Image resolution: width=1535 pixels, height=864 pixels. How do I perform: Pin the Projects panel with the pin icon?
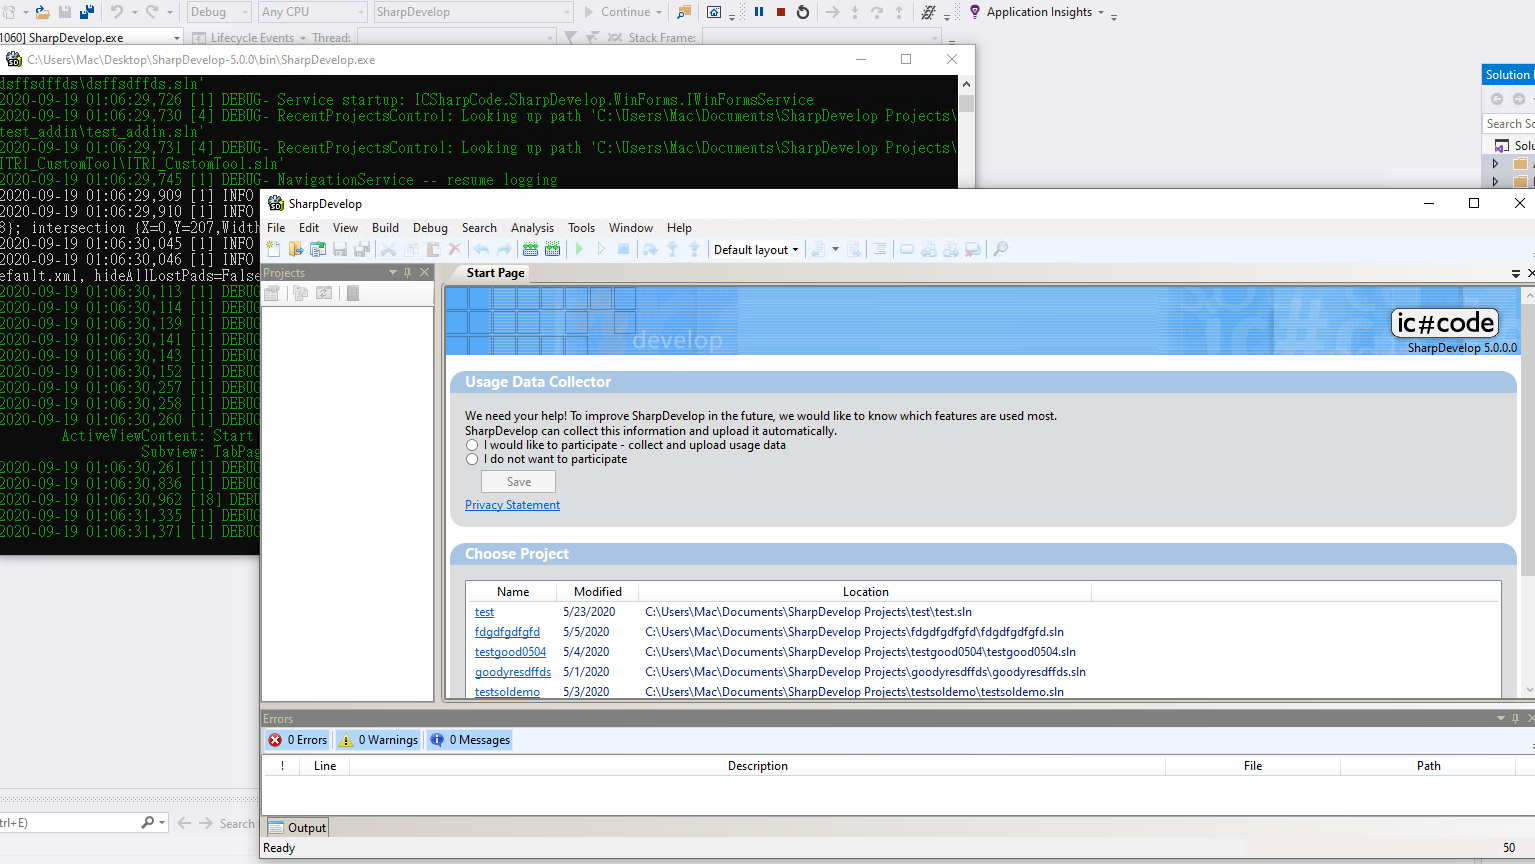pos(409,271)
